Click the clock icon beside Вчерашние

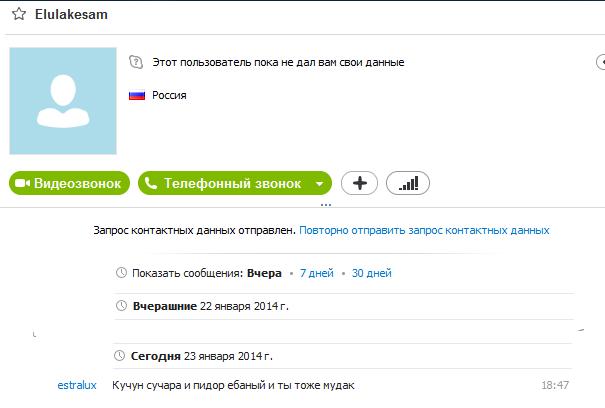point(122,306)
